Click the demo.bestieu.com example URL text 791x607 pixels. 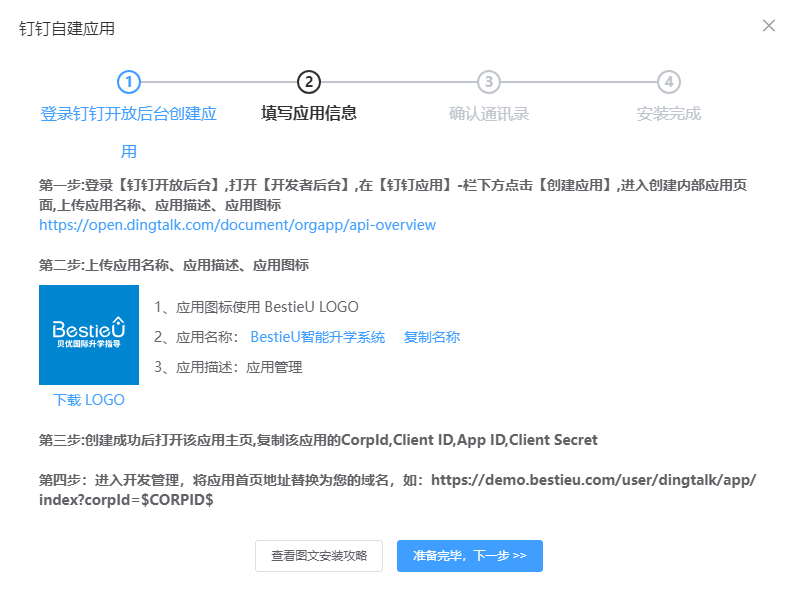[x=398, y=489]
